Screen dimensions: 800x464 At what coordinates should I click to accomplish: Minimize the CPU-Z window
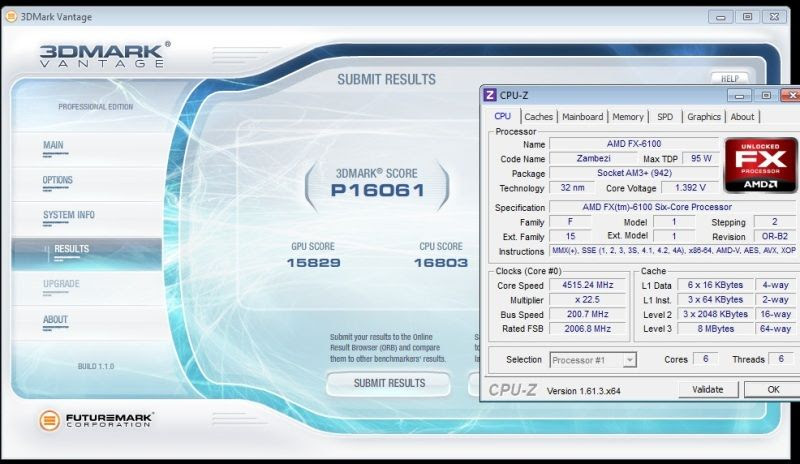[739, 95]
